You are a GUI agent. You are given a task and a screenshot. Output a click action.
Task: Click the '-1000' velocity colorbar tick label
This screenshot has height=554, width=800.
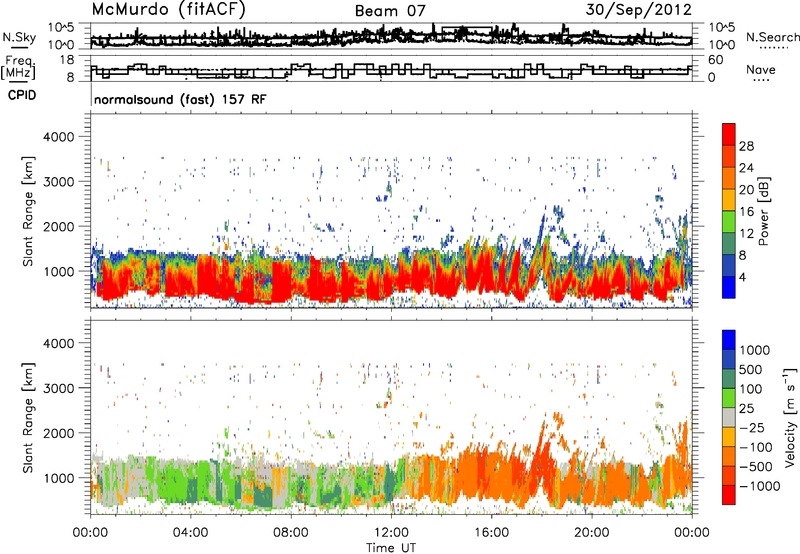coord(759,486)
